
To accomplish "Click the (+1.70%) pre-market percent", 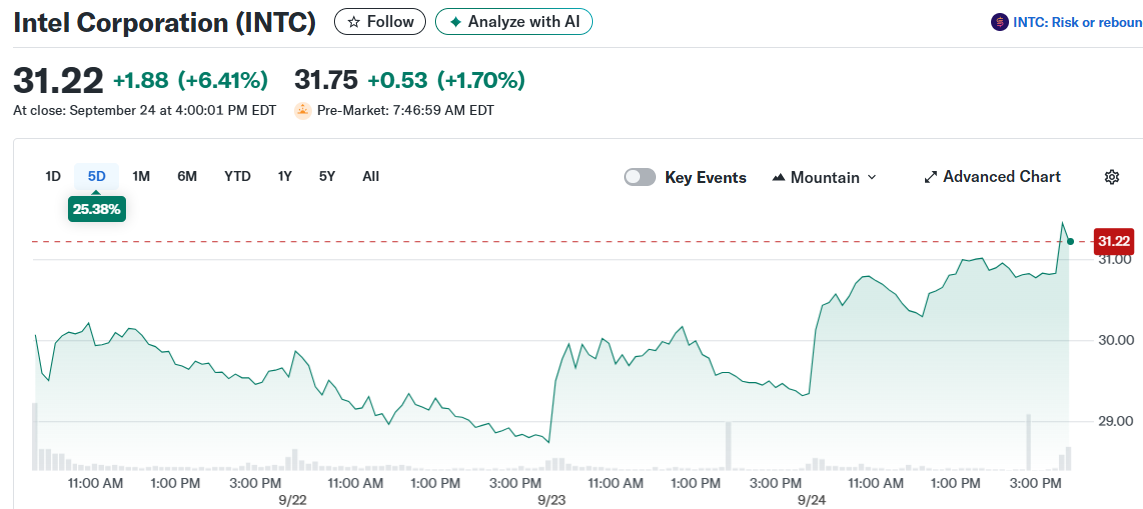I will coord(481,80).
